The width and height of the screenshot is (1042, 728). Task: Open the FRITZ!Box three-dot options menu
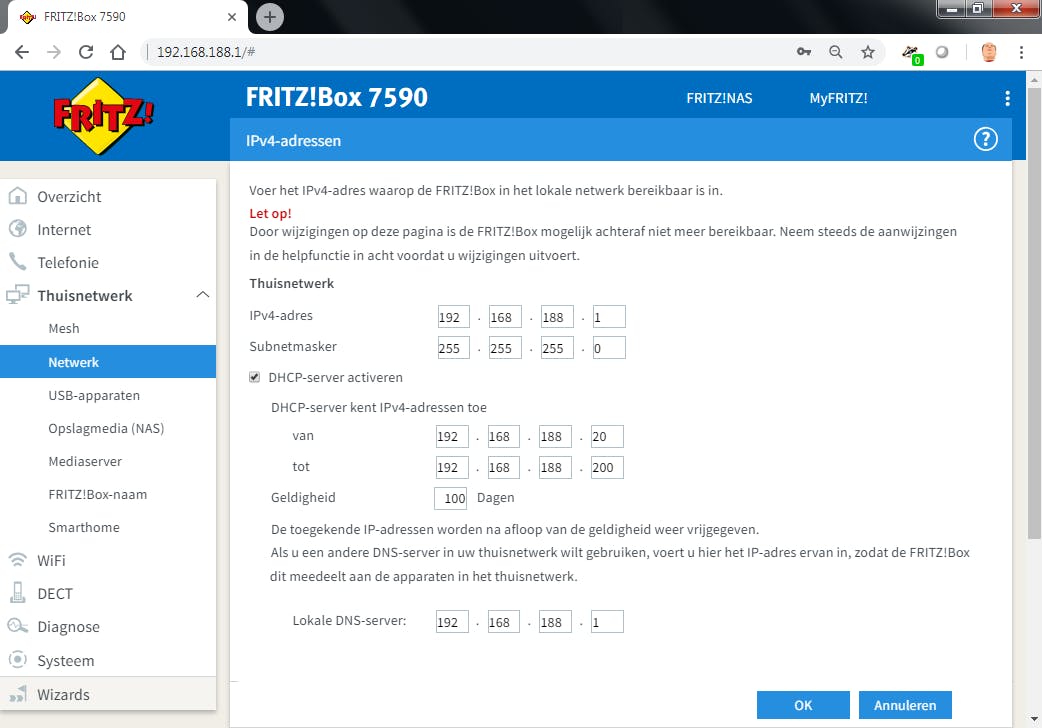[1007, 98]
